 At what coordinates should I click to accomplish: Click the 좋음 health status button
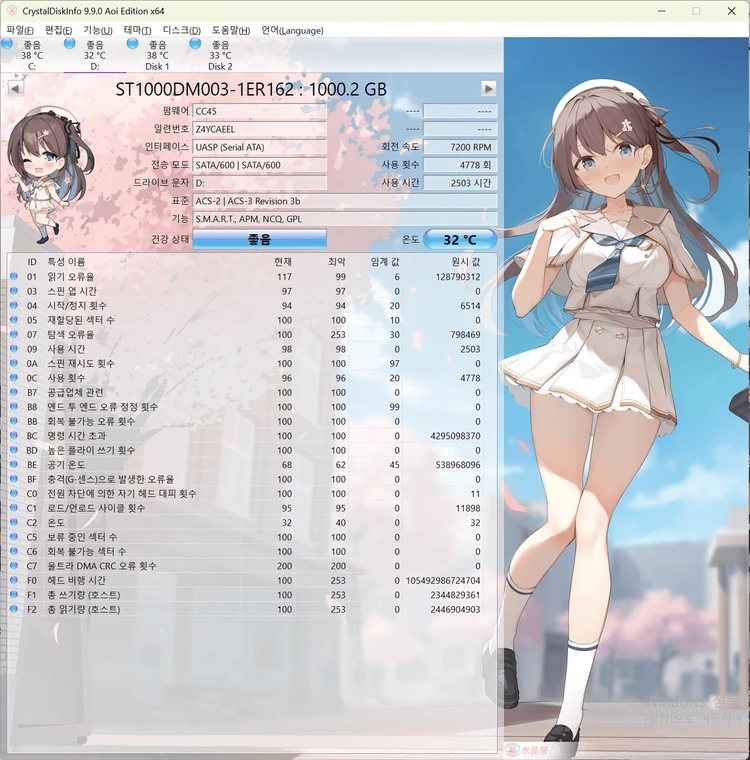pyautogui.click(x=259, y=239)
